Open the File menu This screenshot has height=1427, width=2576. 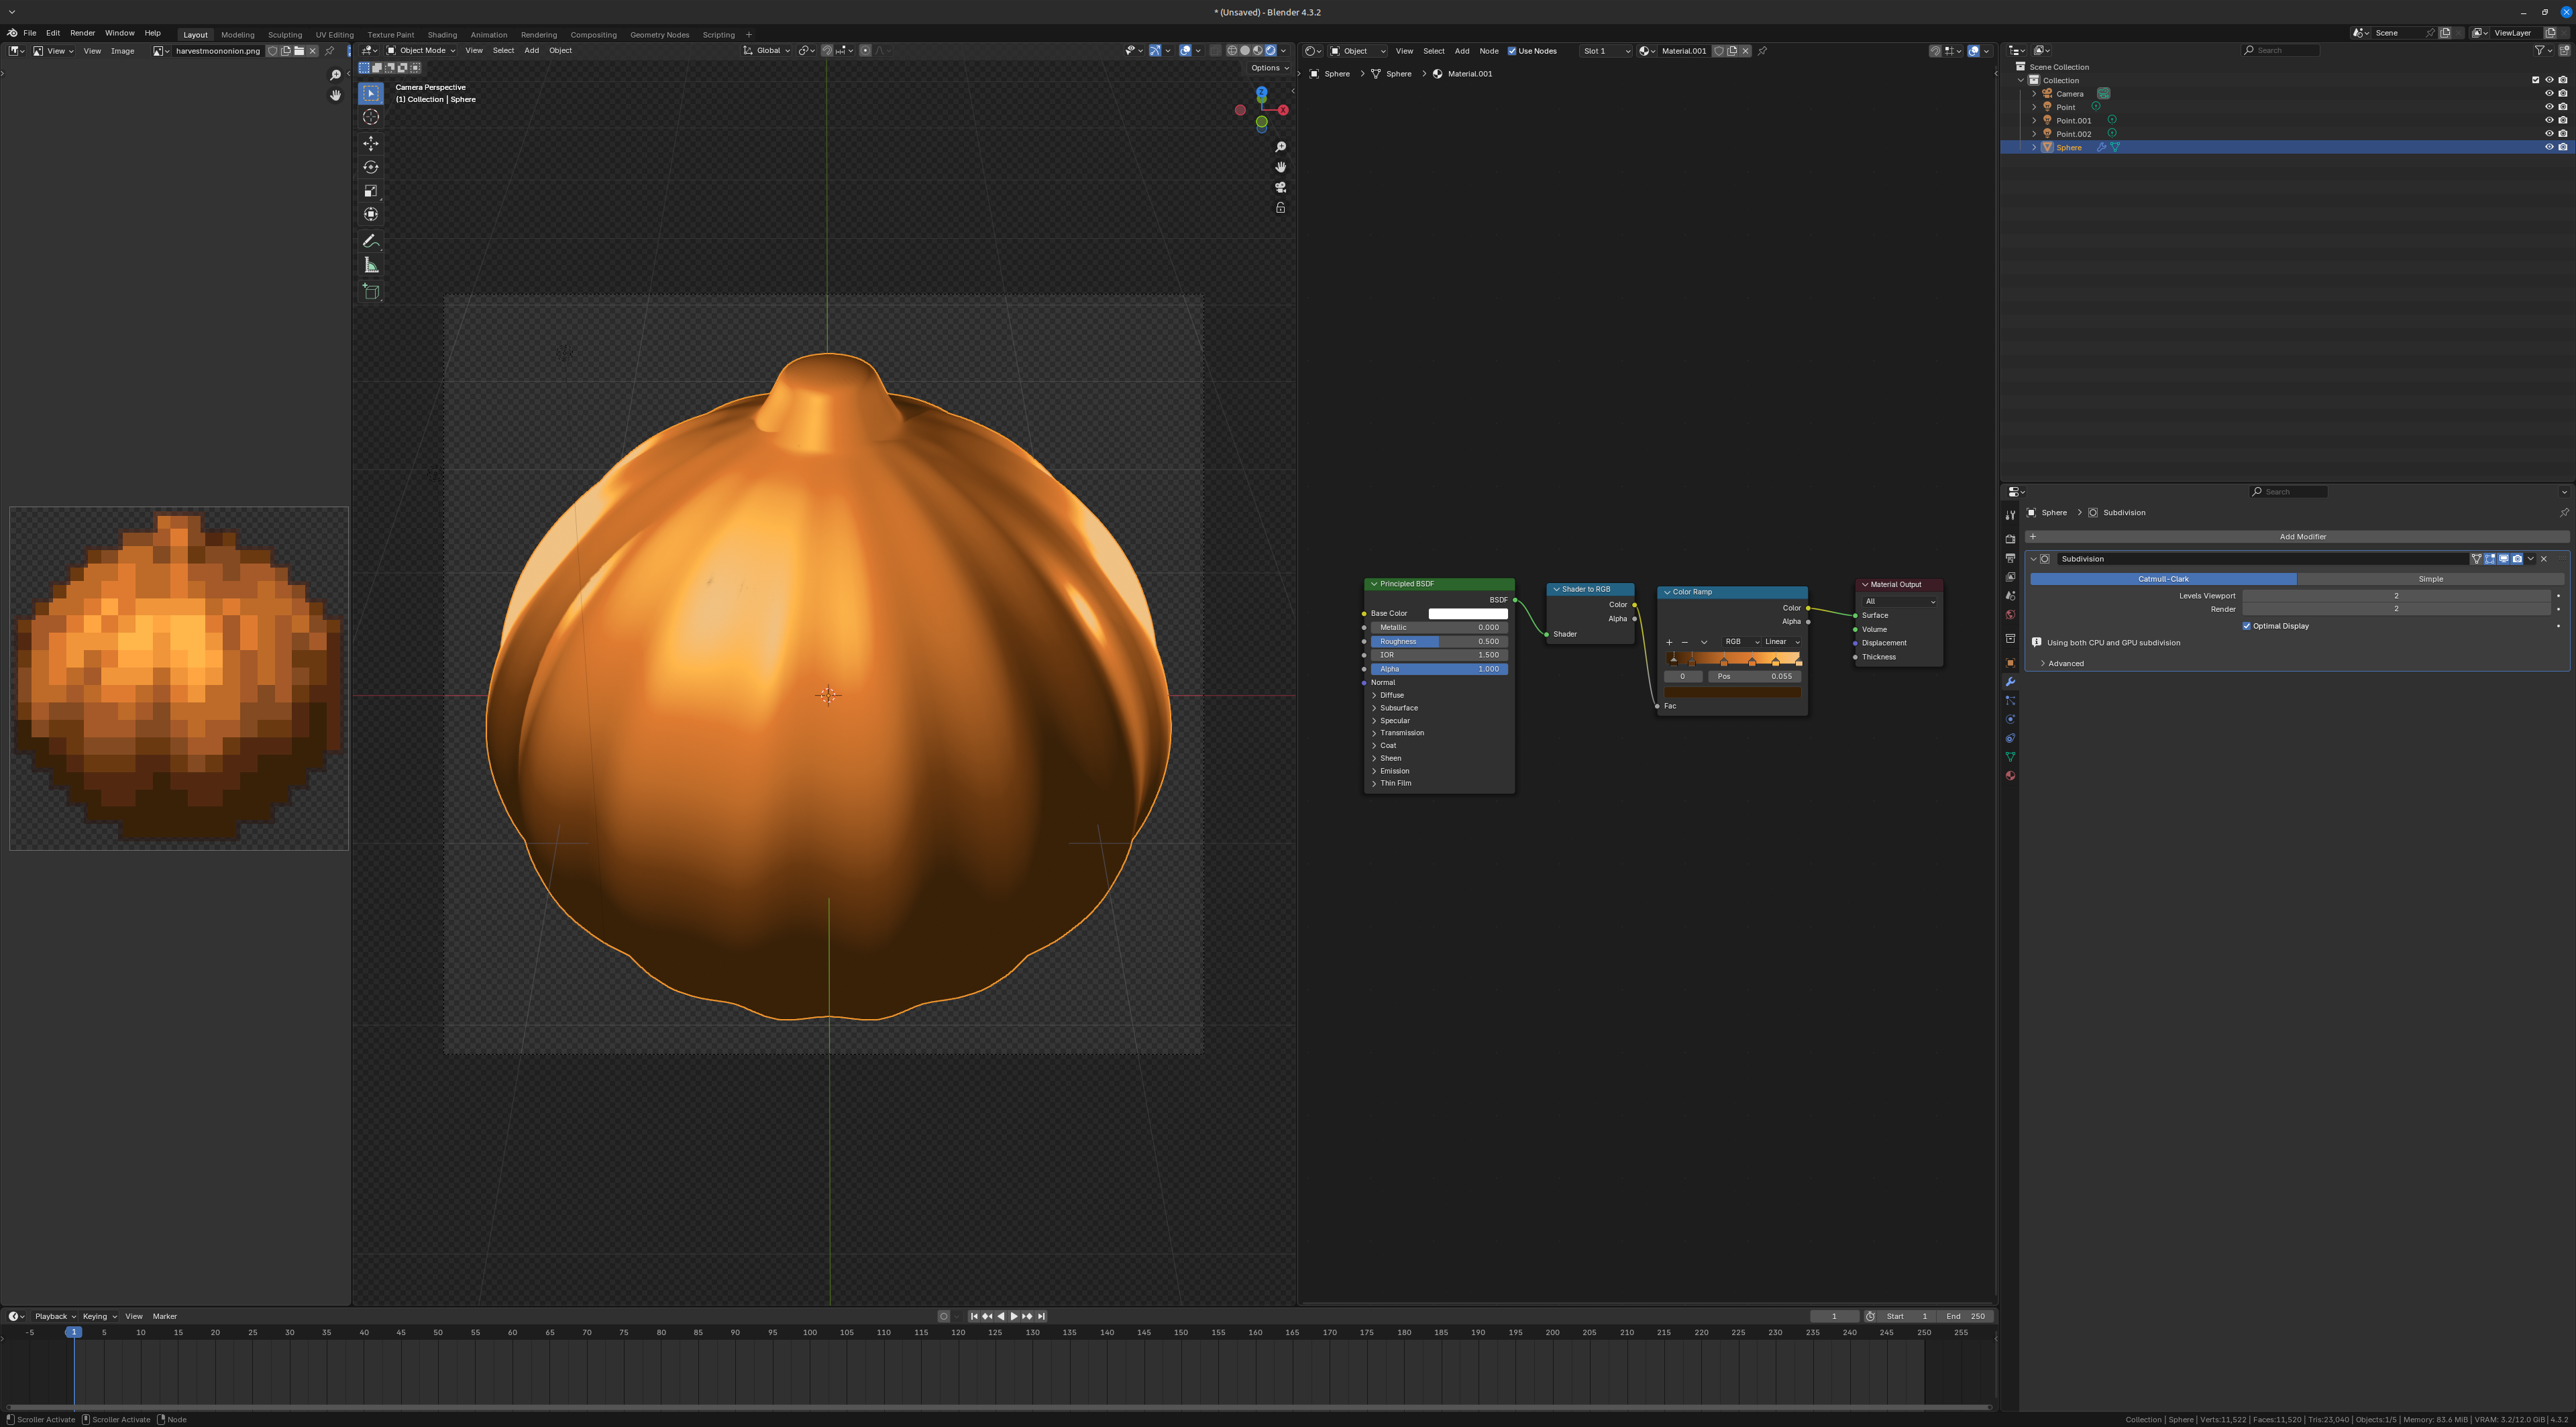[x=30, y=33]
